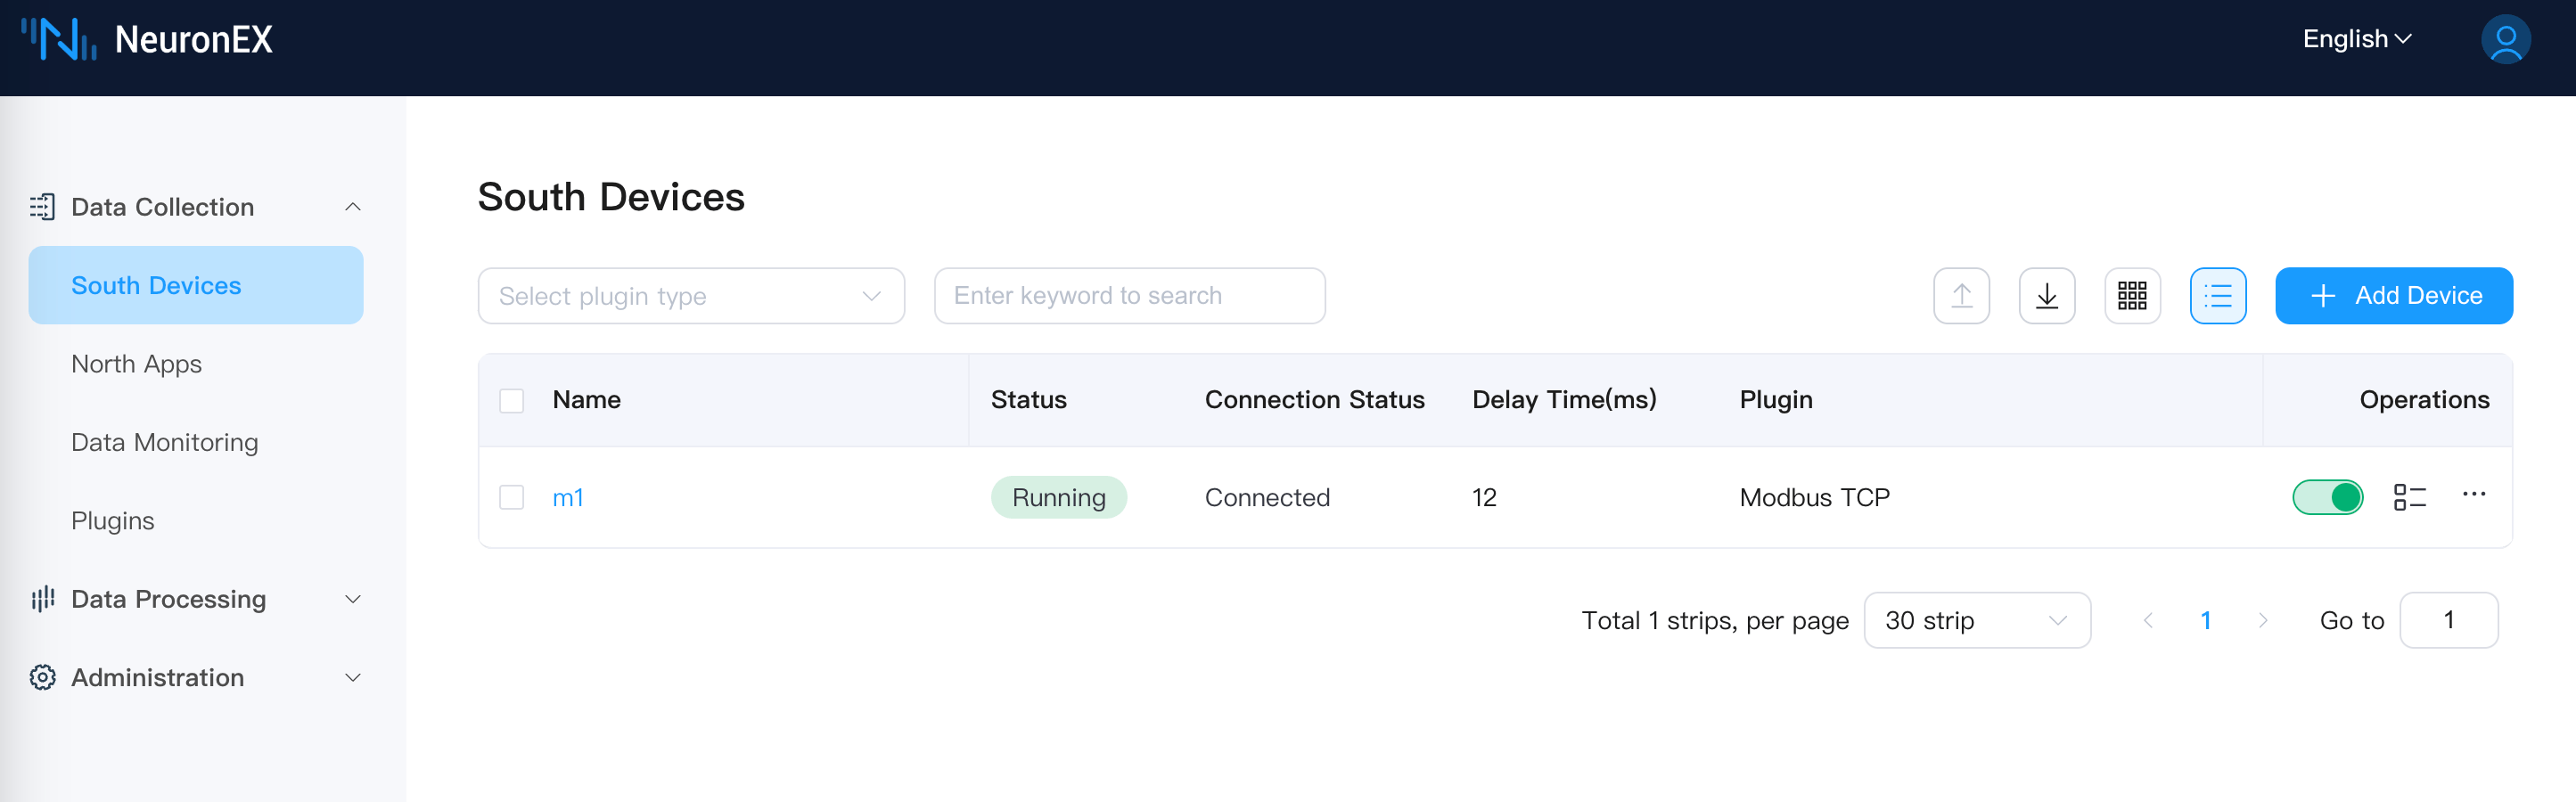The height and width of the screenshot is (802, 2576).
Task: Click the import upload arrow icon
Action: (1960, 296)
